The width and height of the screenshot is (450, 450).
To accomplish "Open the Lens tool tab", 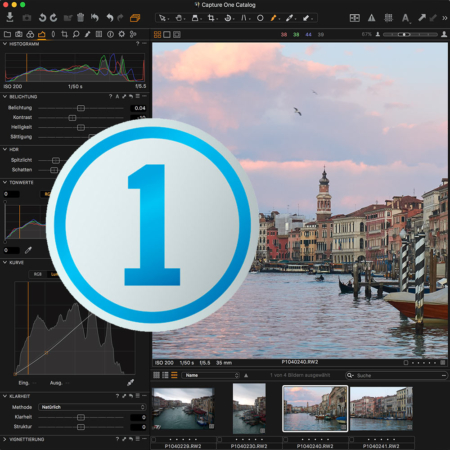I will click(53, 34).
